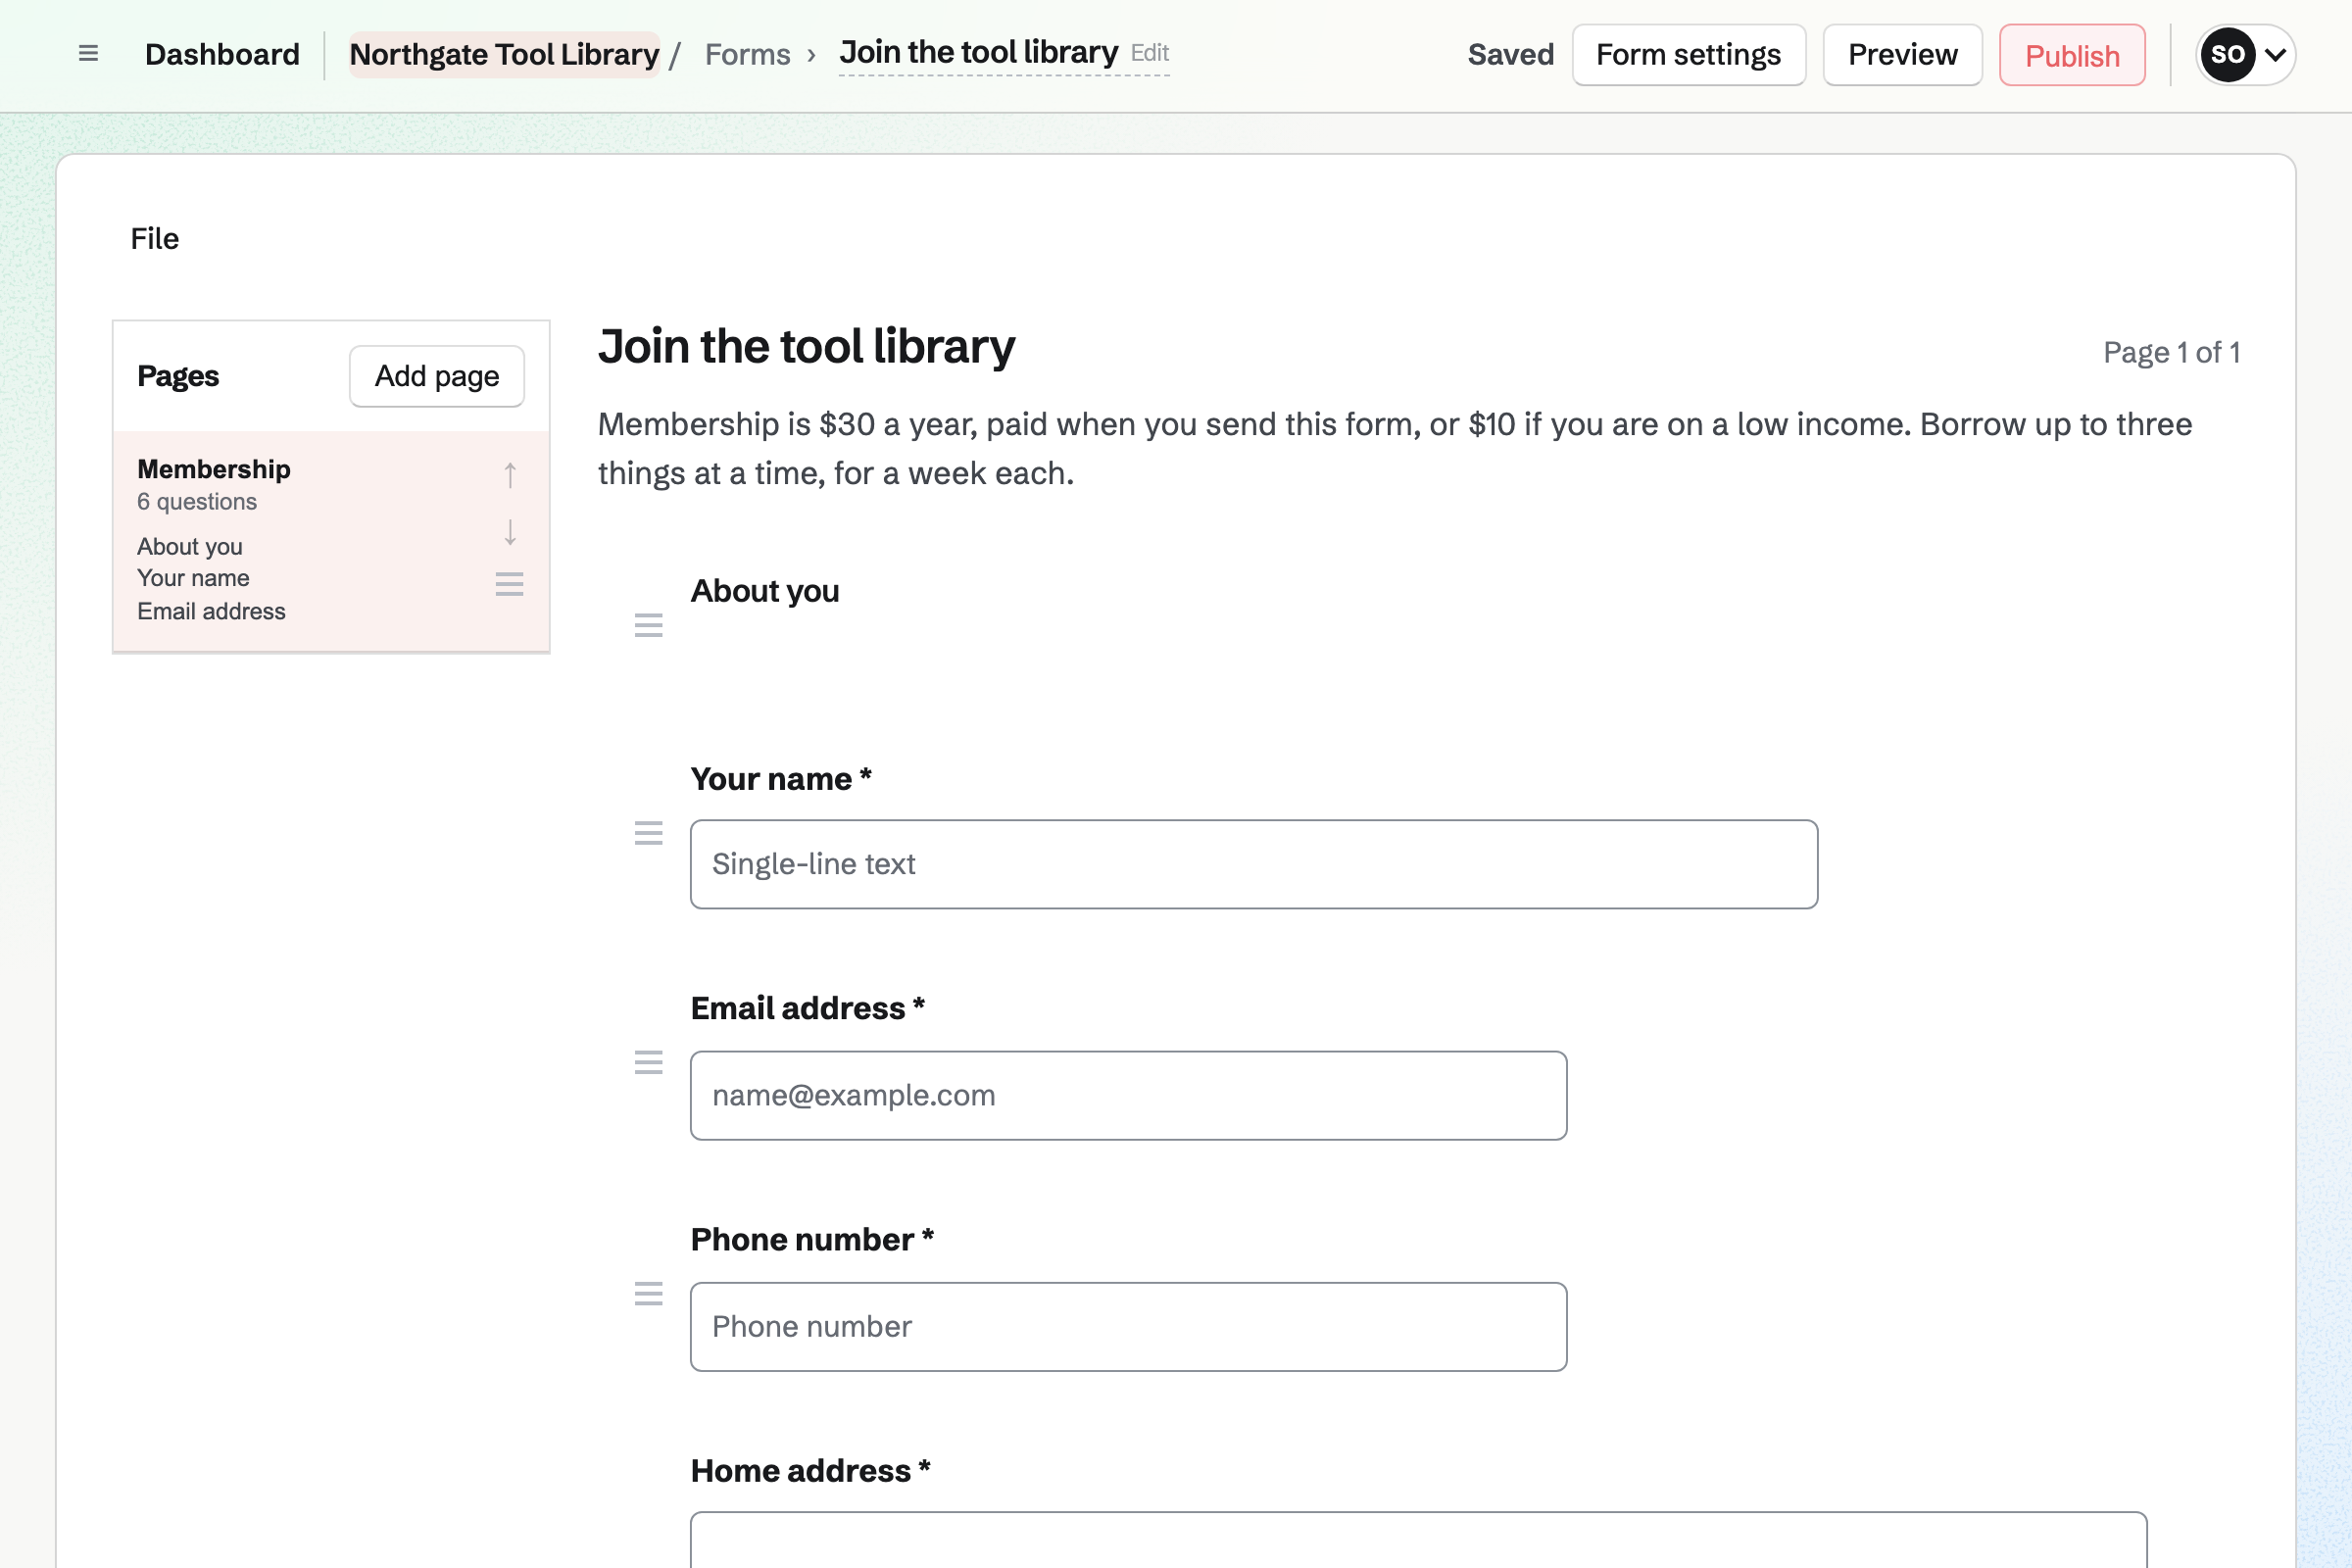The width and height of the screenshot is (2352, 1568).
Task: Open Form settings
Action: pos(1689,55)
